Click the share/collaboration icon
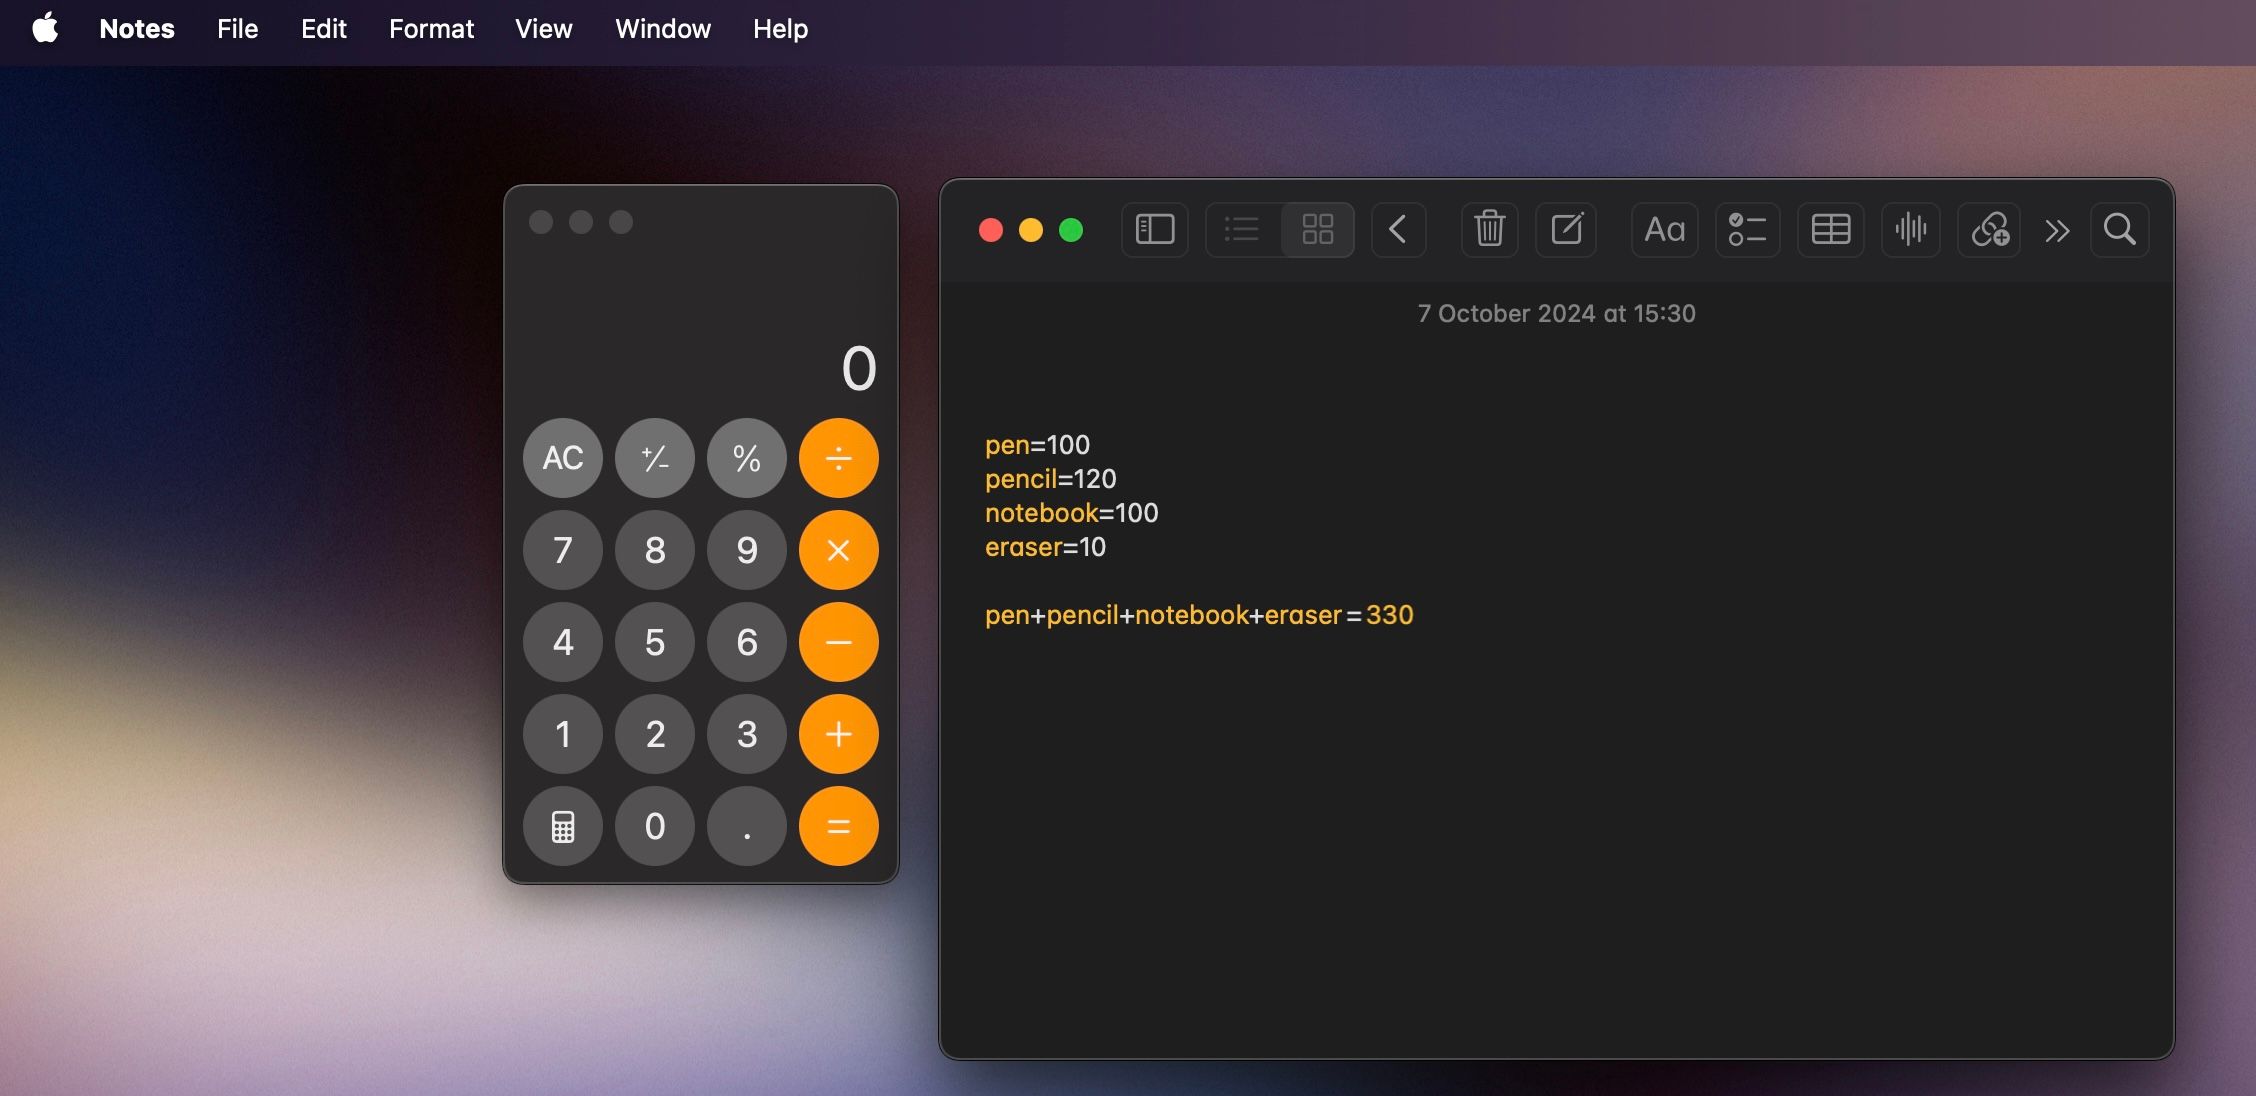This screenshot has height=1096, width=2256. [x=1990, y=229]
